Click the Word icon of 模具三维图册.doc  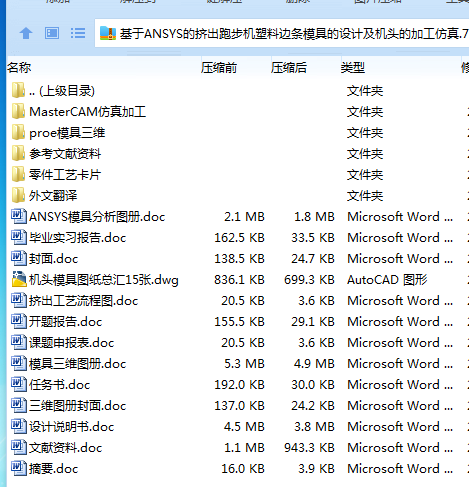coord(19,363)
